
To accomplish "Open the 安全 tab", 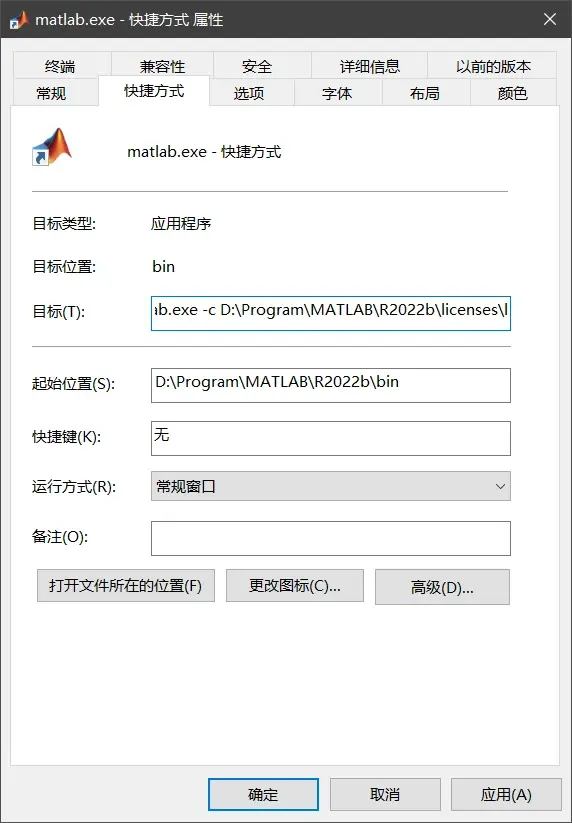I will (x=257, y=67).
